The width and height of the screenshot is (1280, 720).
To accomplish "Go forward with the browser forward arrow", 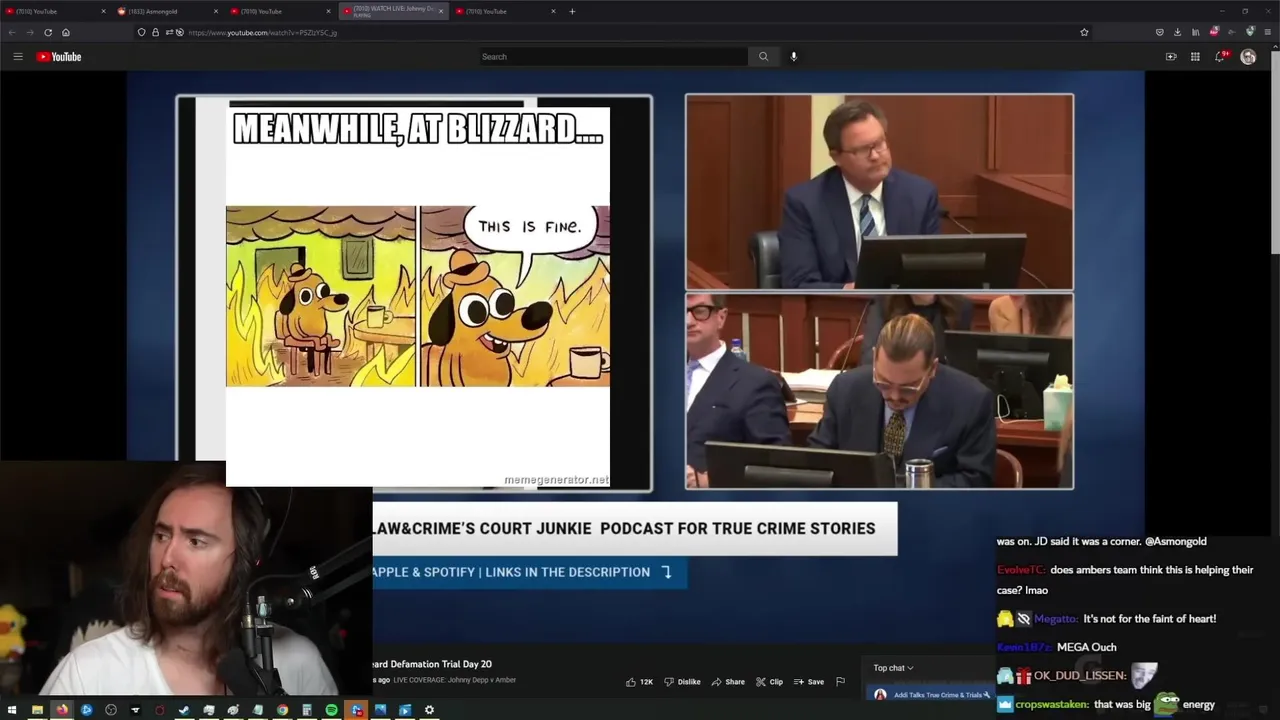I will pyautogui.click(x=30, y=32).
